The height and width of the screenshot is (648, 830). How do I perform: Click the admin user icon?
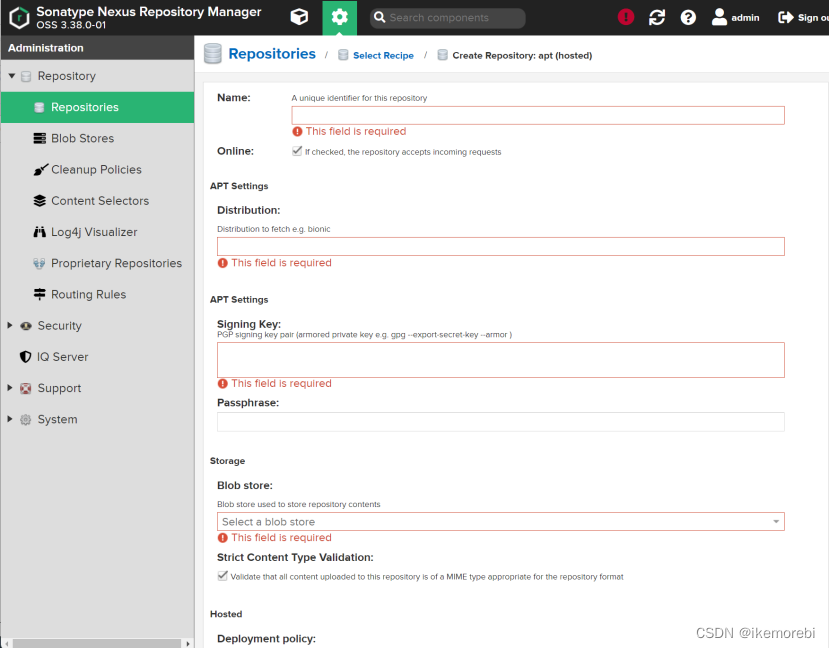(x=719, y=17)
